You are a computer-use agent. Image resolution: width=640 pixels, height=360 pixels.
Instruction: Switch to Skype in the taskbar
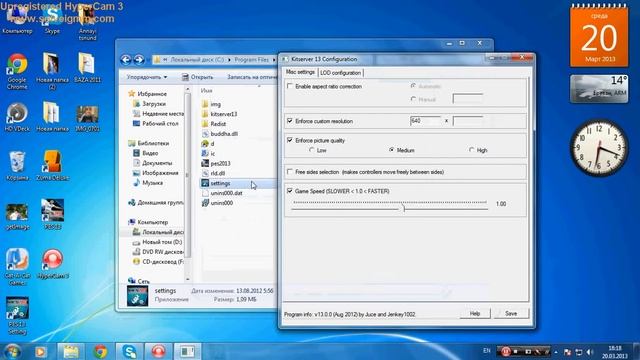(x=129, y=351)
